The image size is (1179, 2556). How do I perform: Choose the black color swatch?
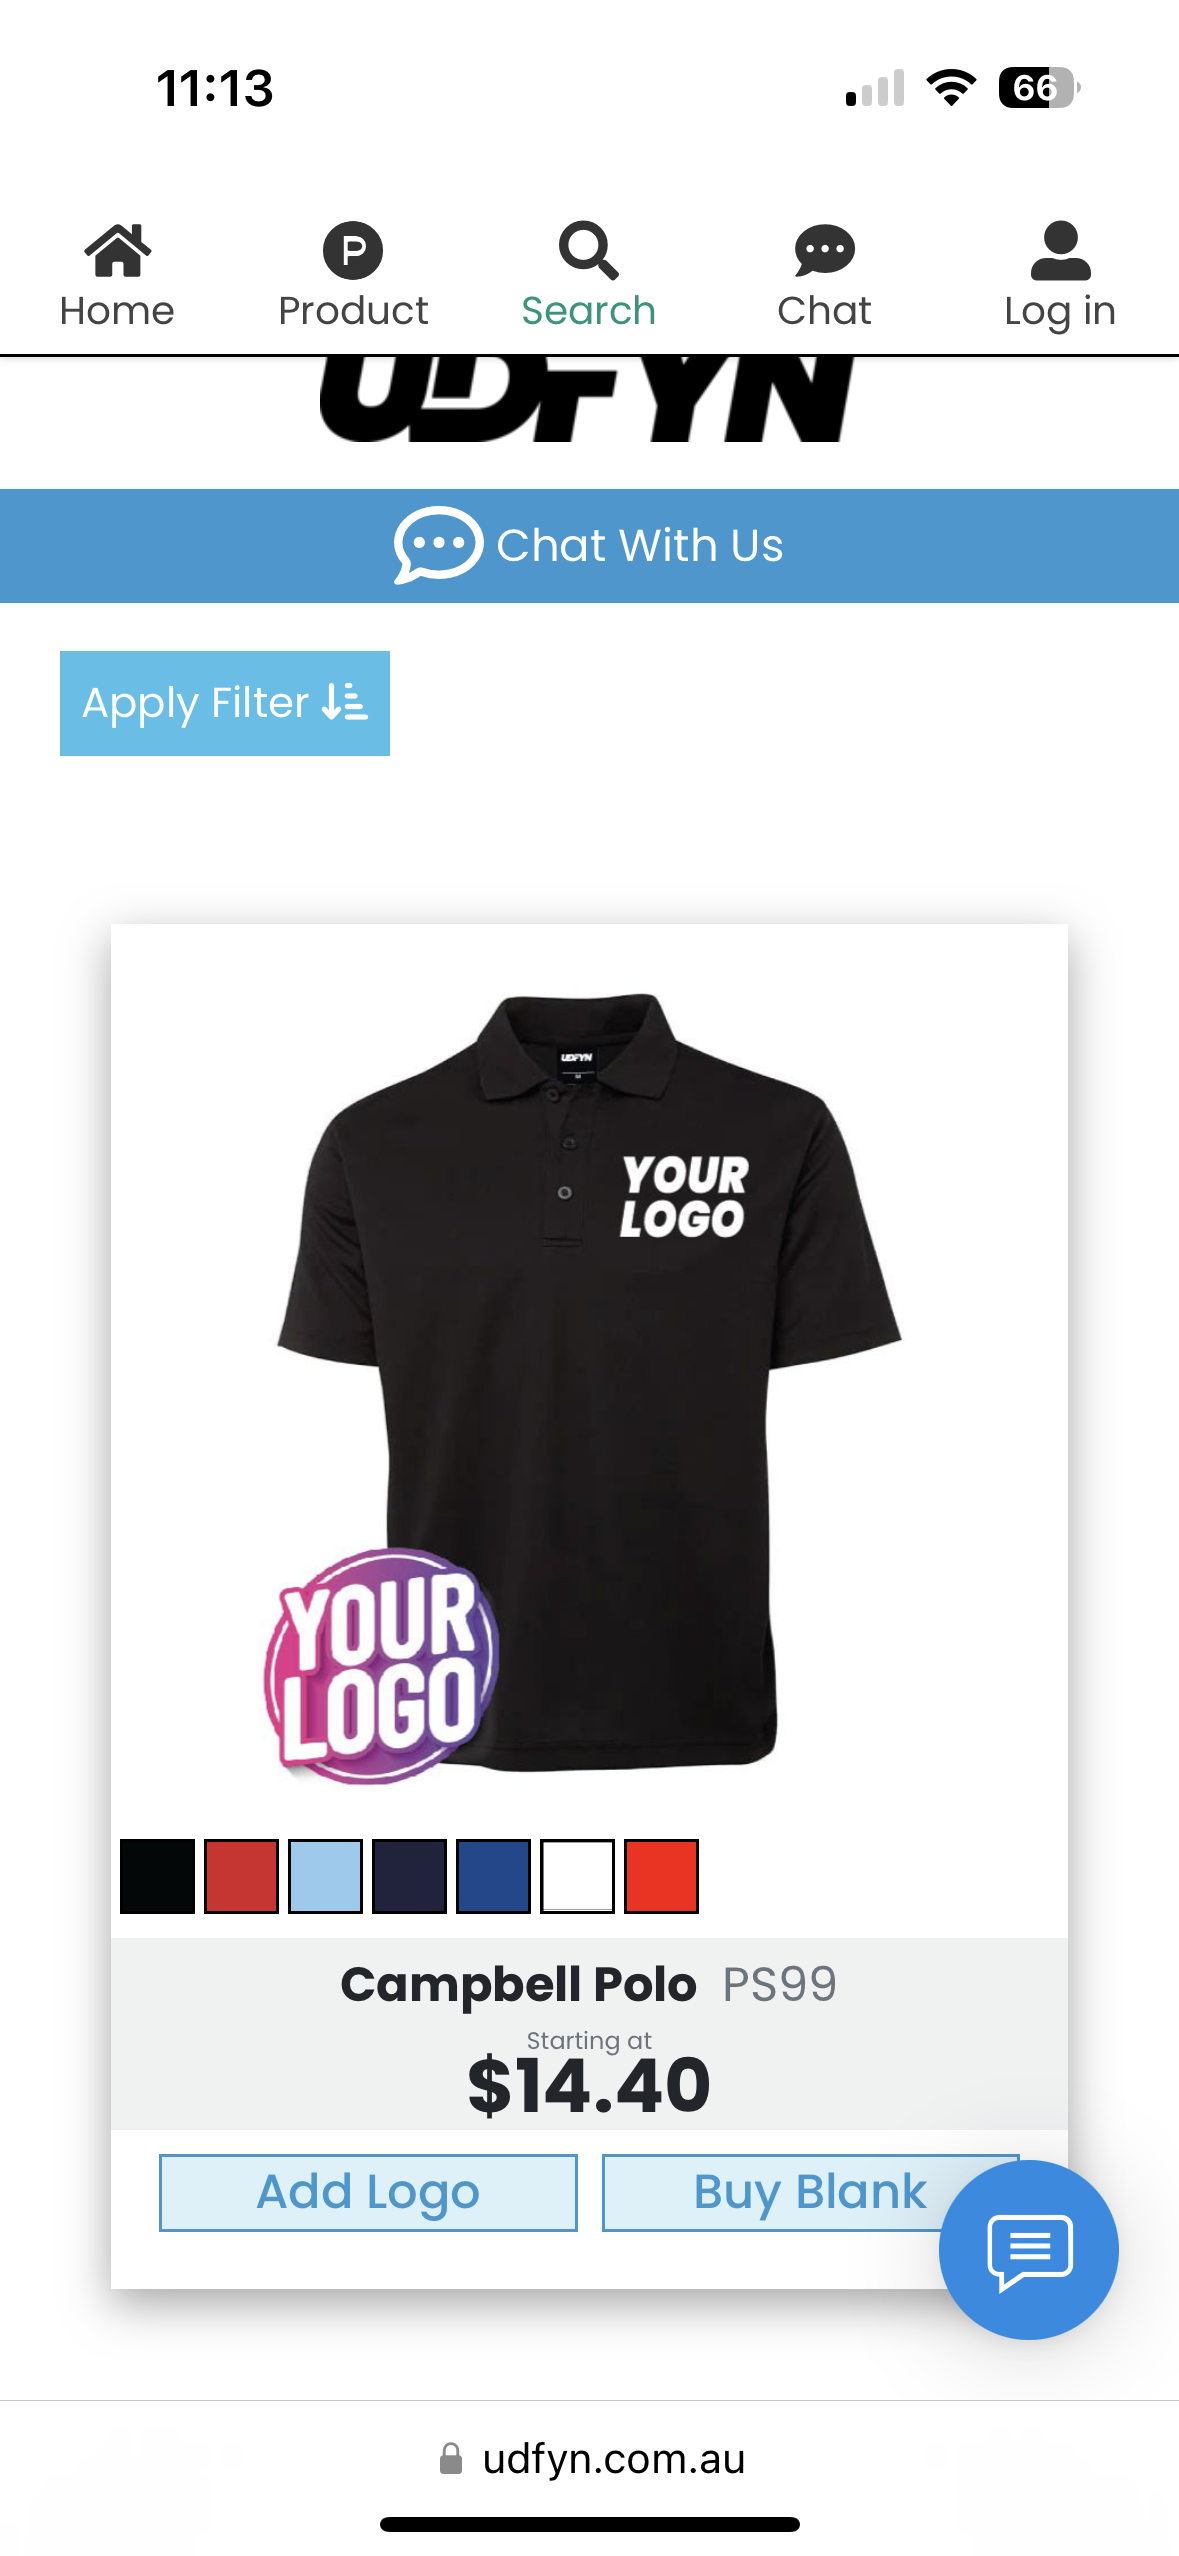click(x=157, y=1876)
